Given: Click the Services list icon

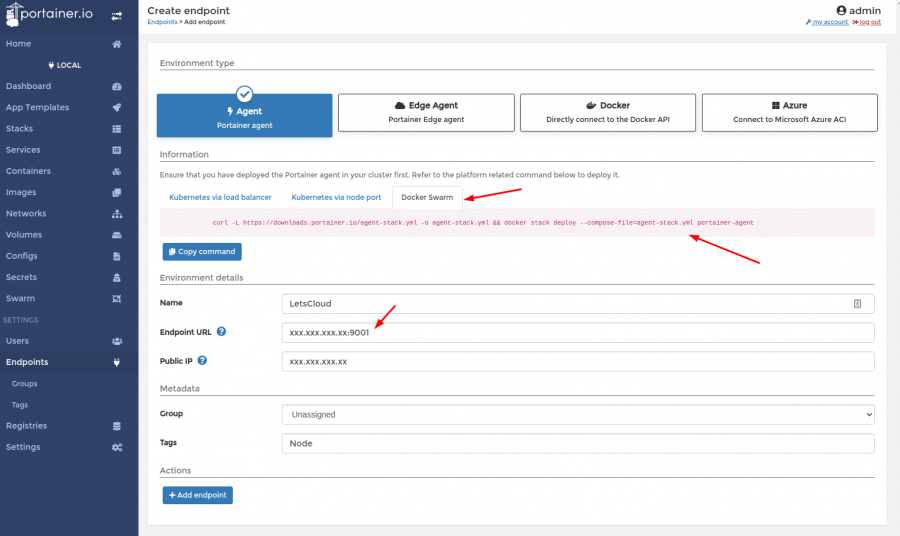Looking at the screenshot, I should coord(117,150).
